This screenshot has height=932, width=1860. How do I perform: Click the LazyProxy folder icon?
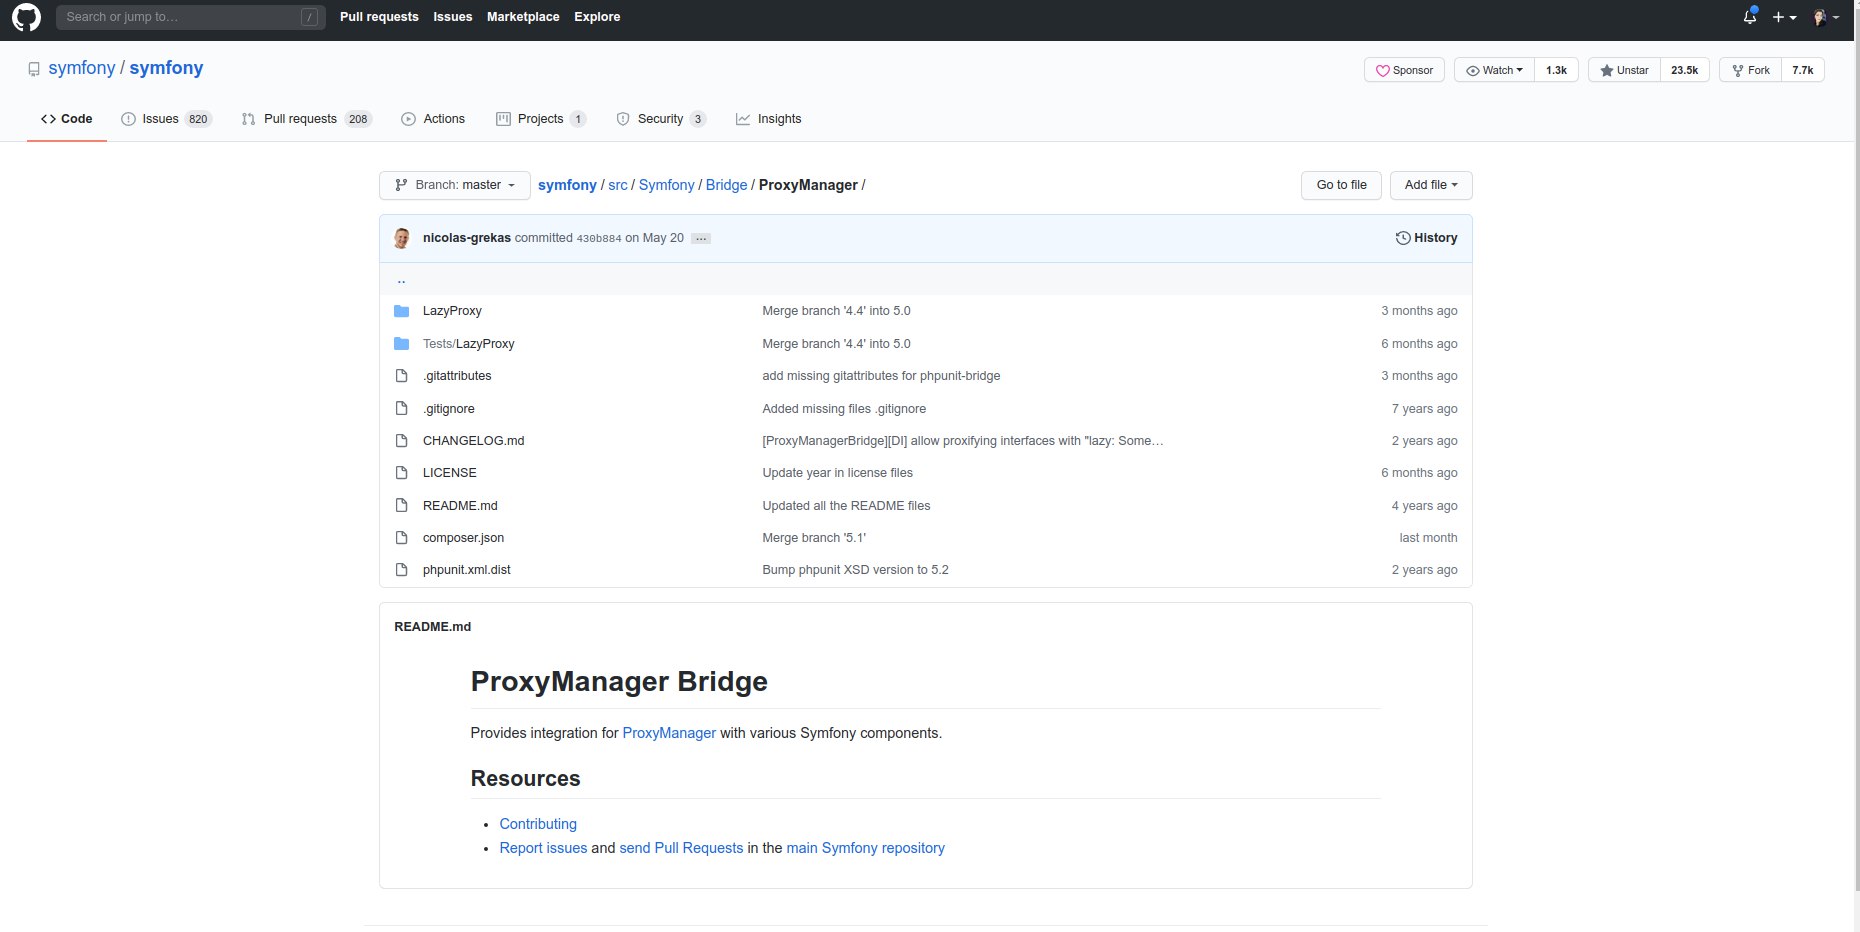[x=402, y=311]
